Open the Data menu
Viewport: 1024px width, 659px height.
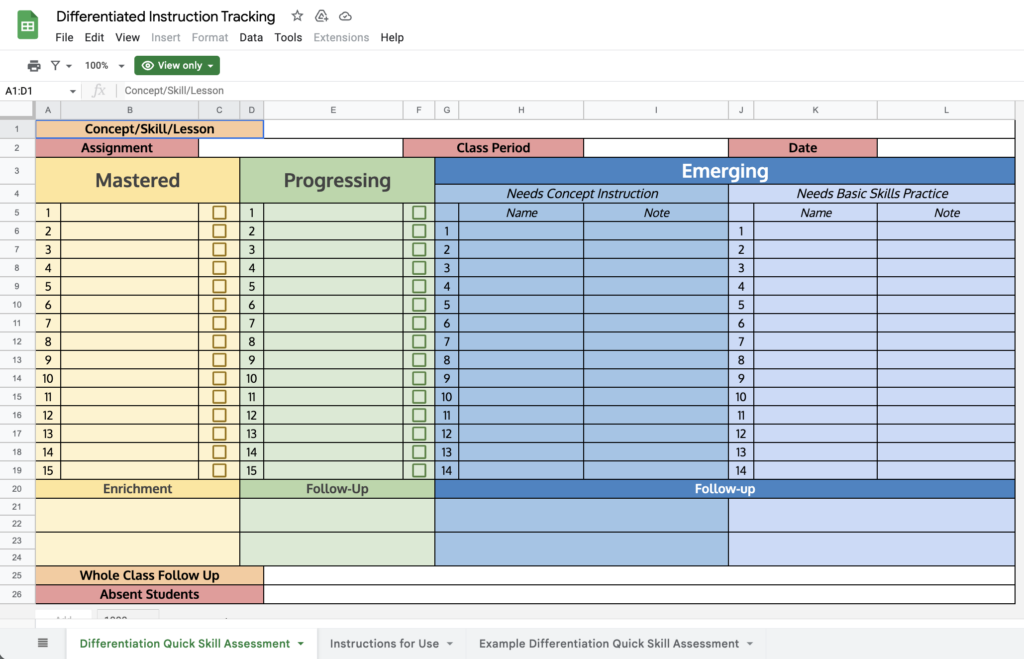click(250, 37)
